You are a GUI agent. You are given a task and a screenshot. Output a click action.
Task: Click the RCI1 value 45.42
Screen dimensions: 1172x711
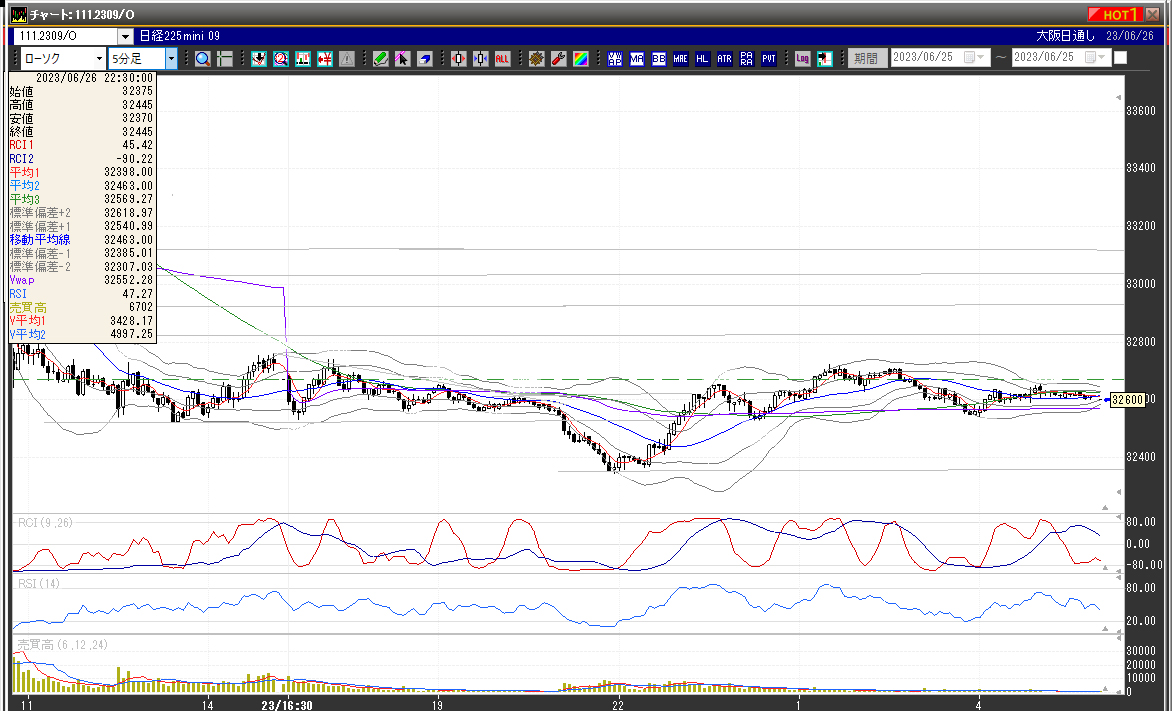[138, 146]
